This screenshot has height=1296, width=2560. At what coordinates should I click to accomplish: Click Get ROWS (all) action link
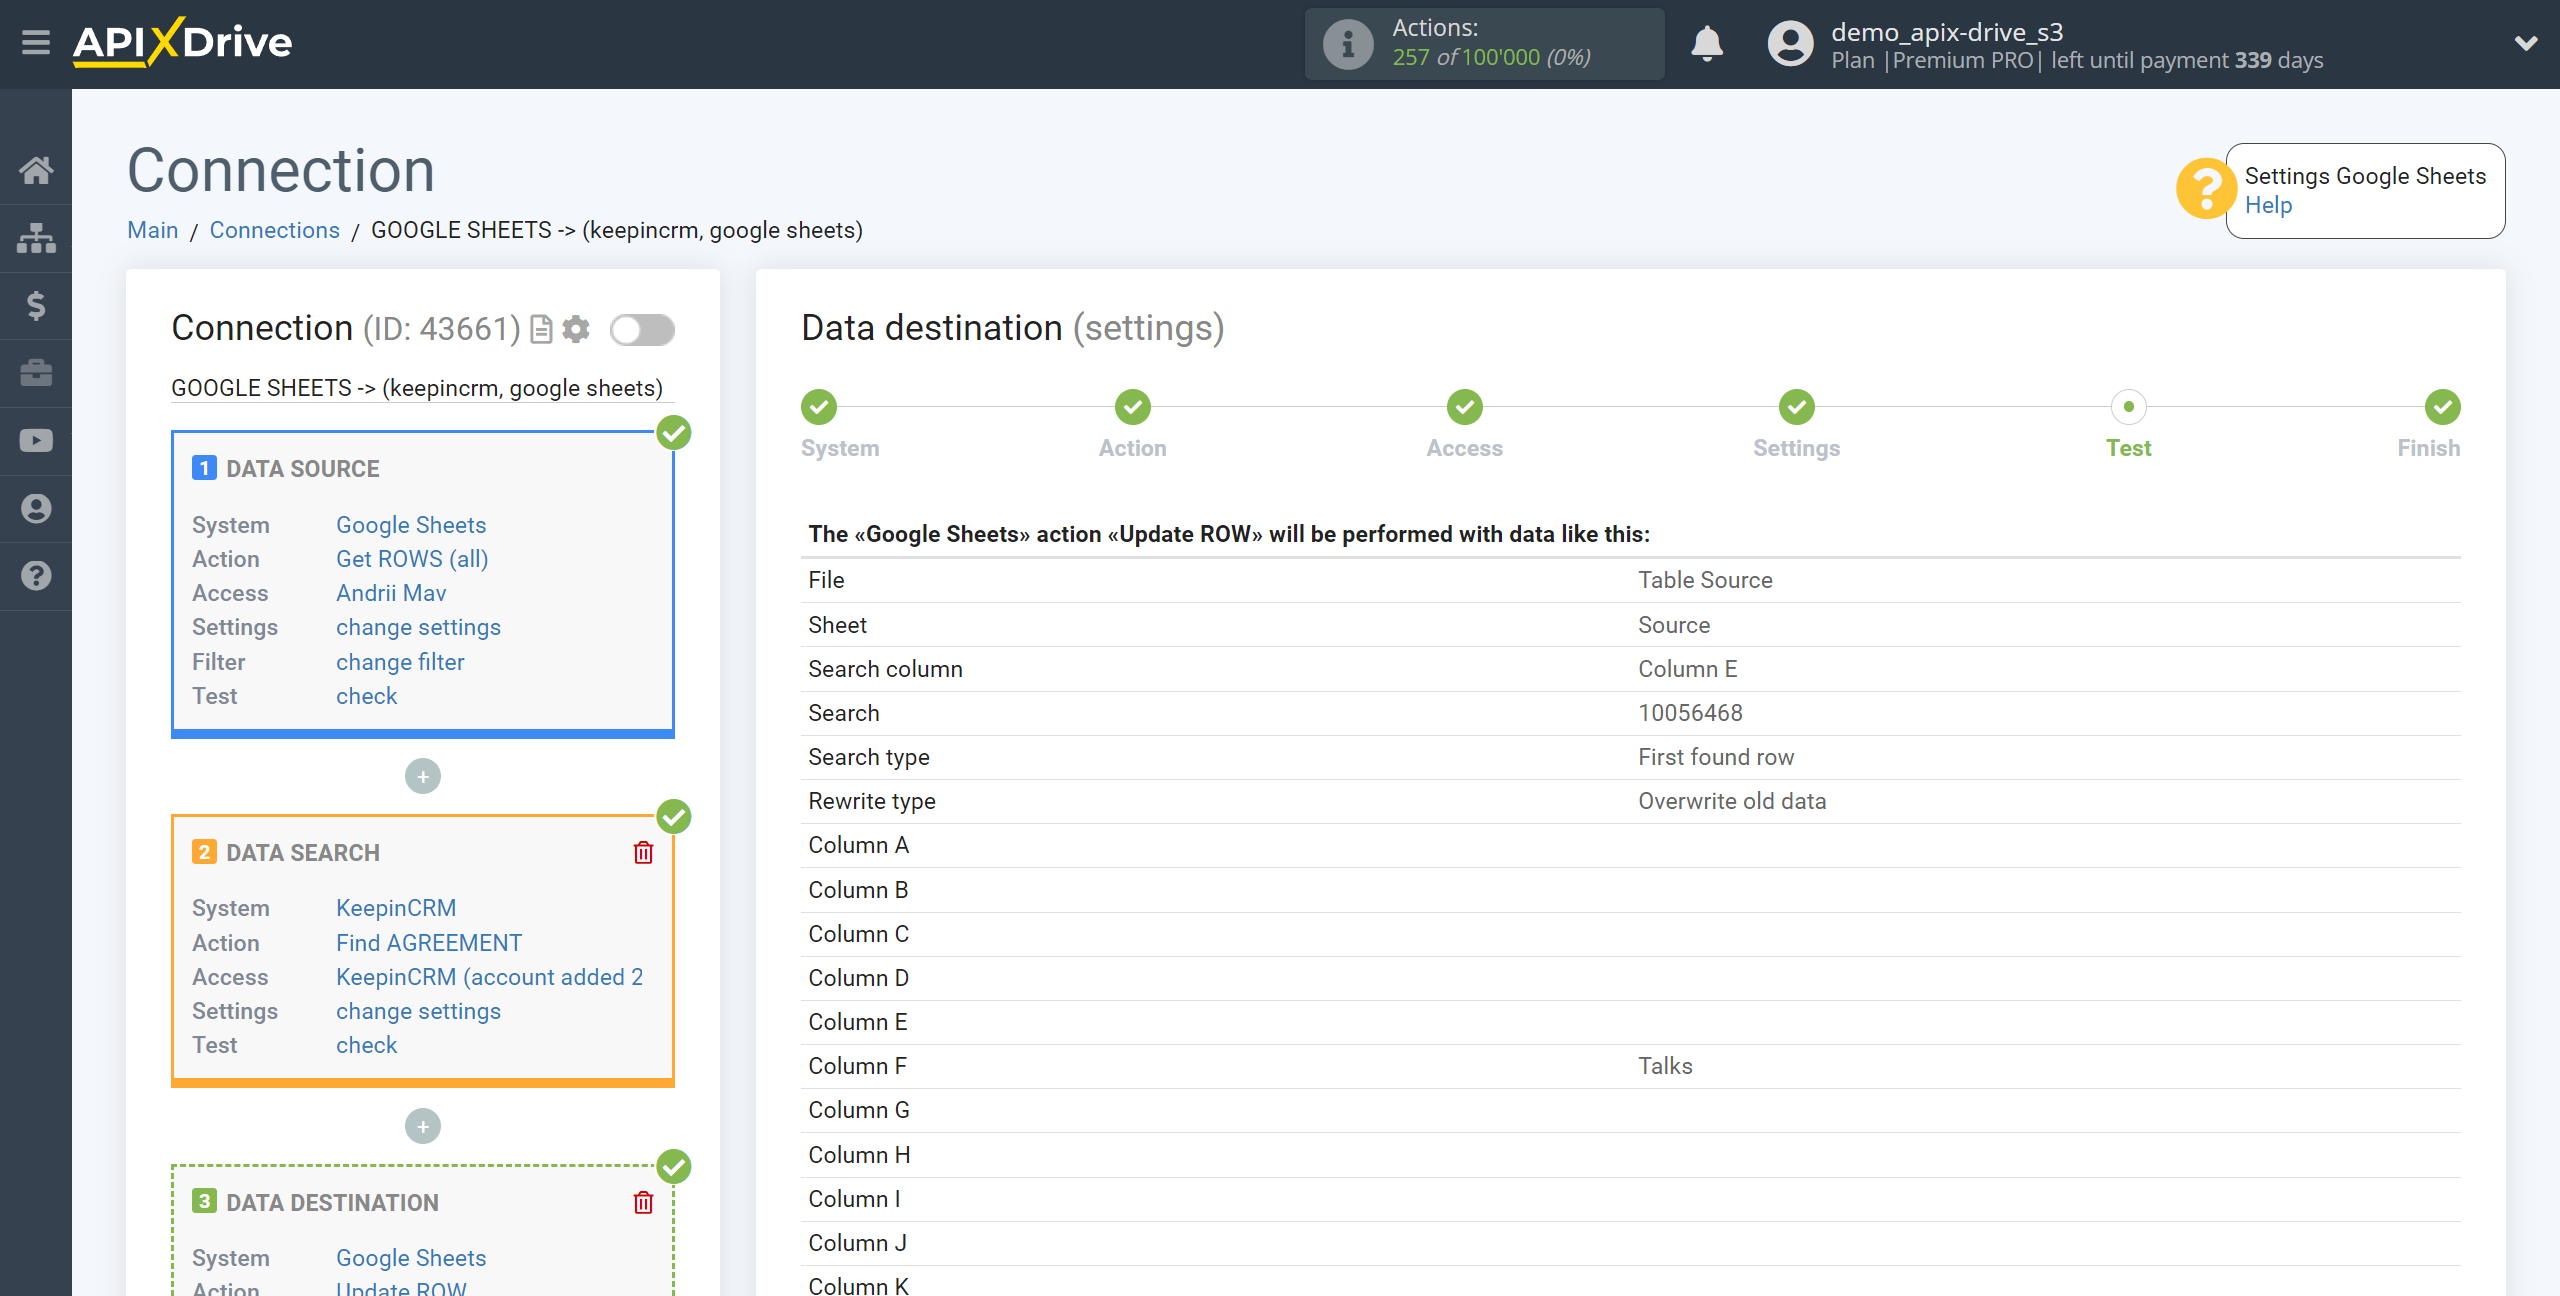(x=412, y=559)
